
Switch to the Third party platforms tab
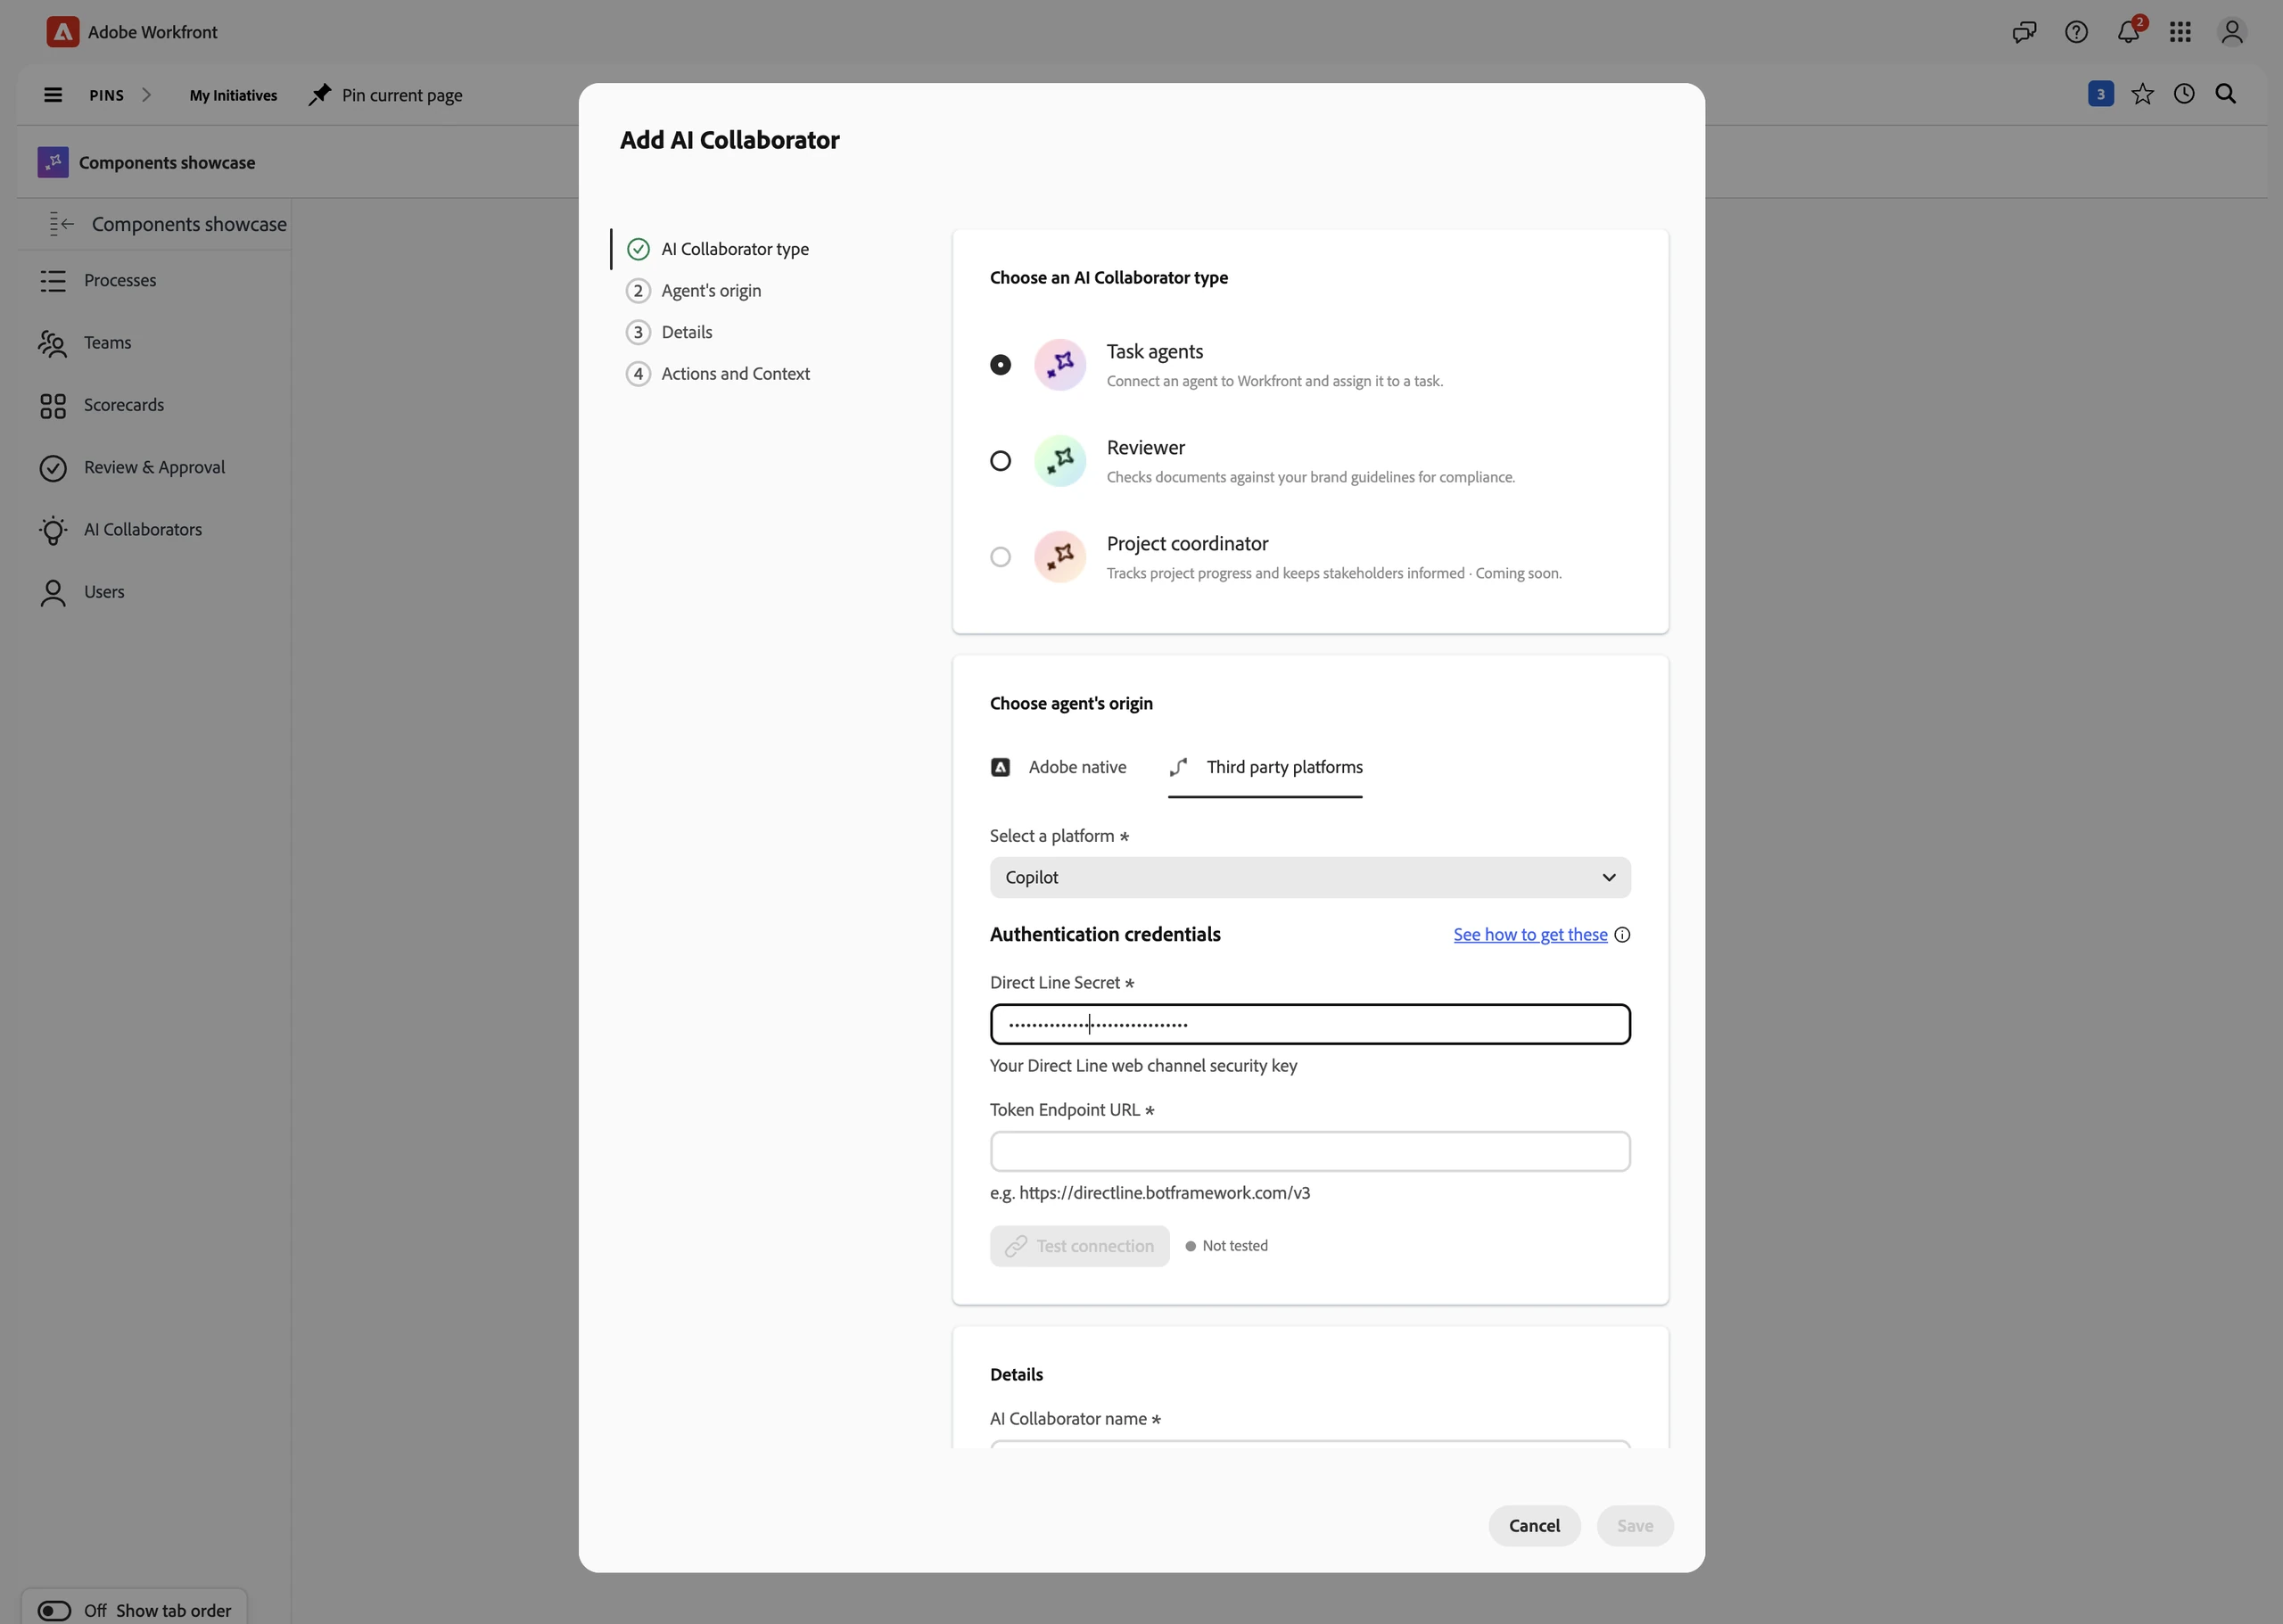(x=1265, y=767)
